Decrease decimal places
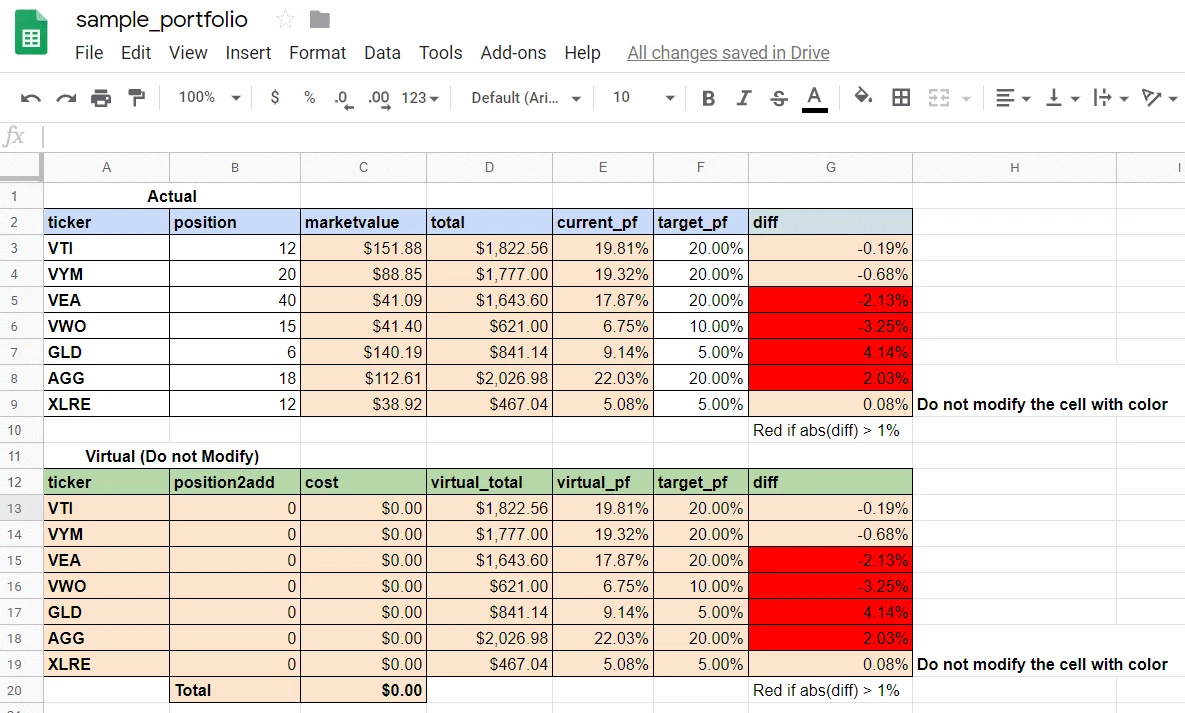Viewport: 1185px width, 713px height. click(344, 98)
